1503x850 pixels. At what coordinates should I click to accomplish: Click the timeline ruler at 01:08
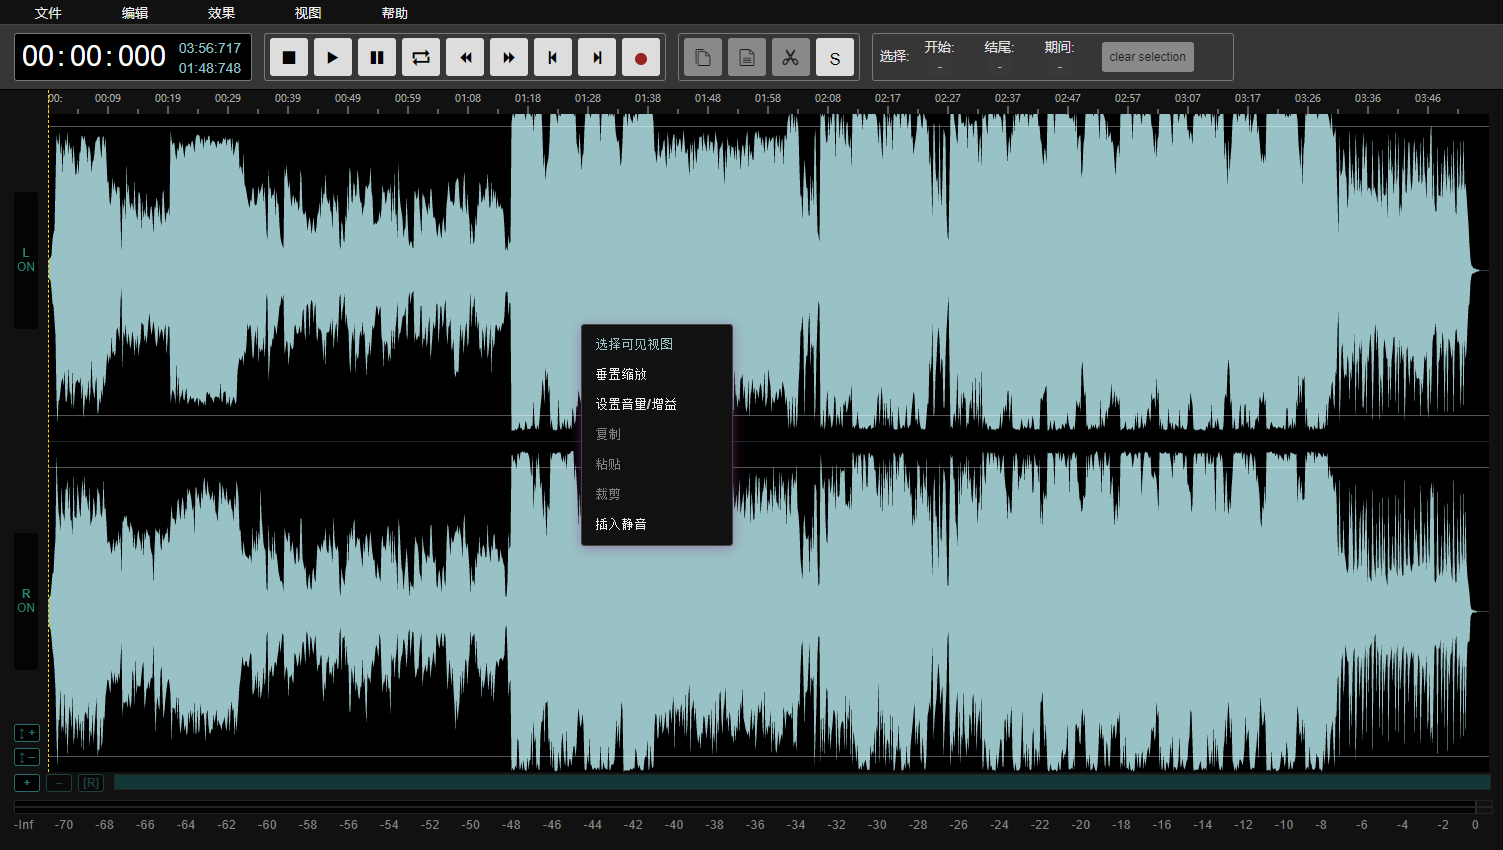[x=468, y=98]
